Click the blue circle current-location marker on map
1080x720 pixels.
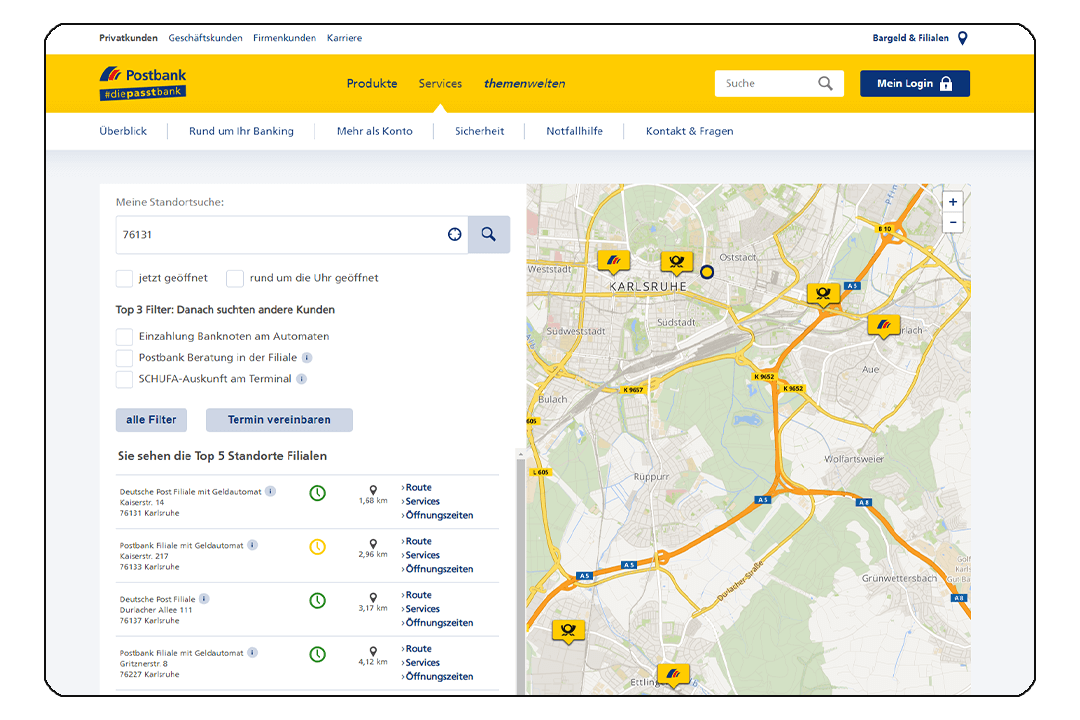coord(707,272)
